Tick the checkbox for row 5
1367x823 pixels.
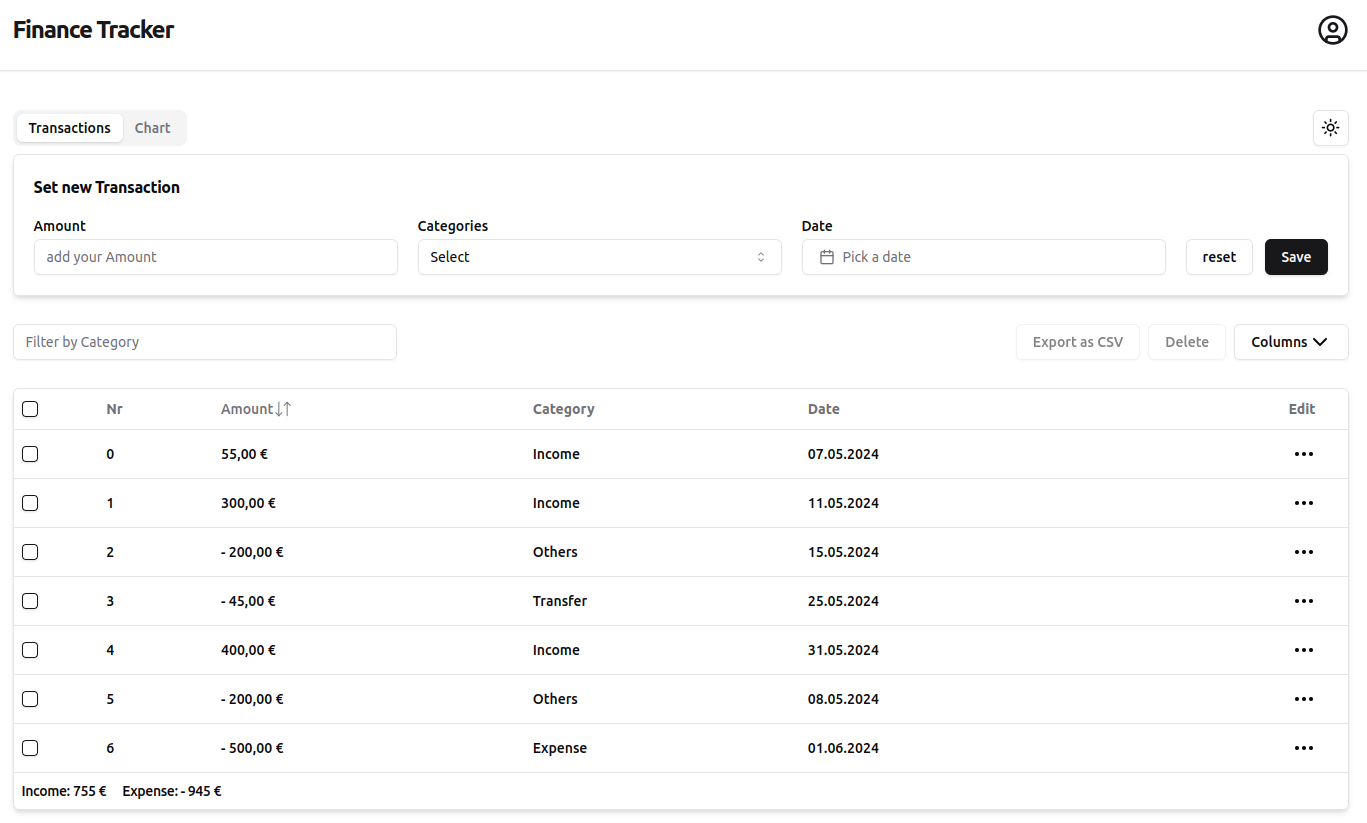(30, 699)
